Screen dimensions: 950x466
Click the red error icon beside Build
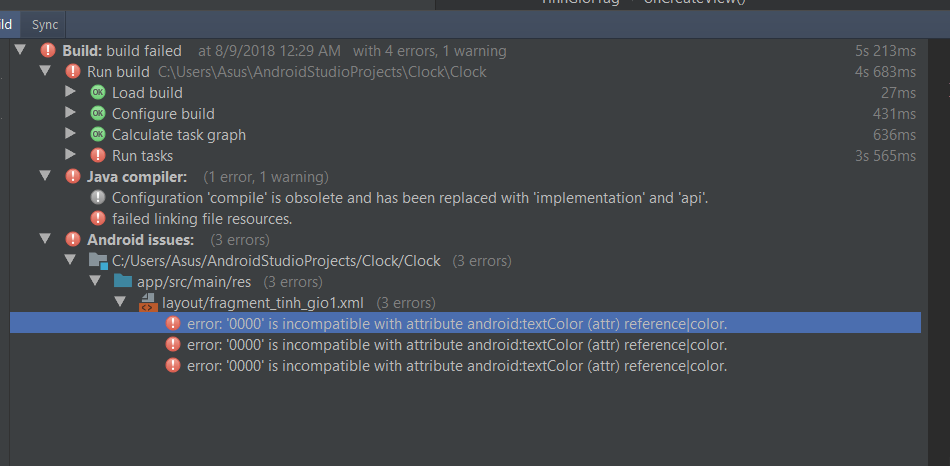[47, 50]
